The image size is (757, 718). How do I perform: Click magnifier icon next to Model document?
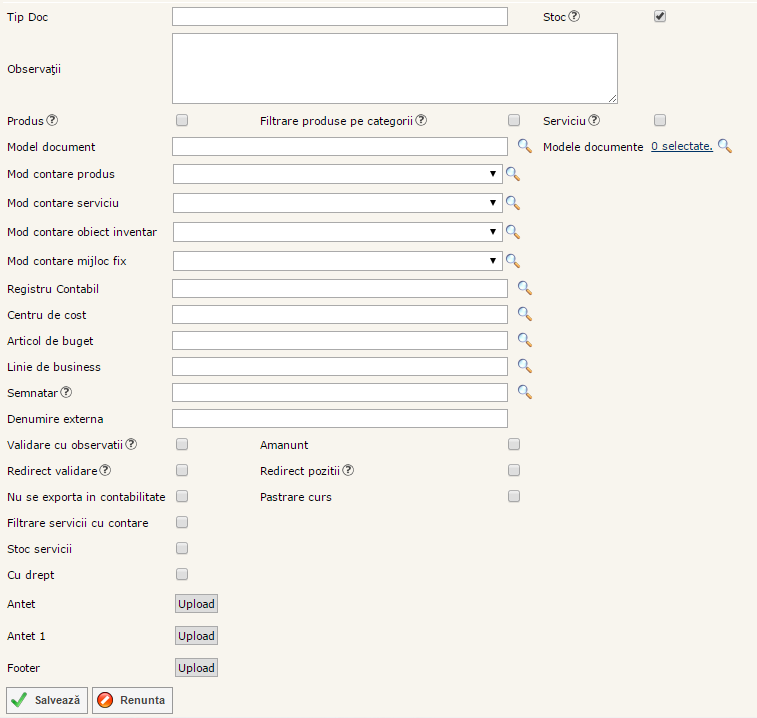tap(524, 147)
